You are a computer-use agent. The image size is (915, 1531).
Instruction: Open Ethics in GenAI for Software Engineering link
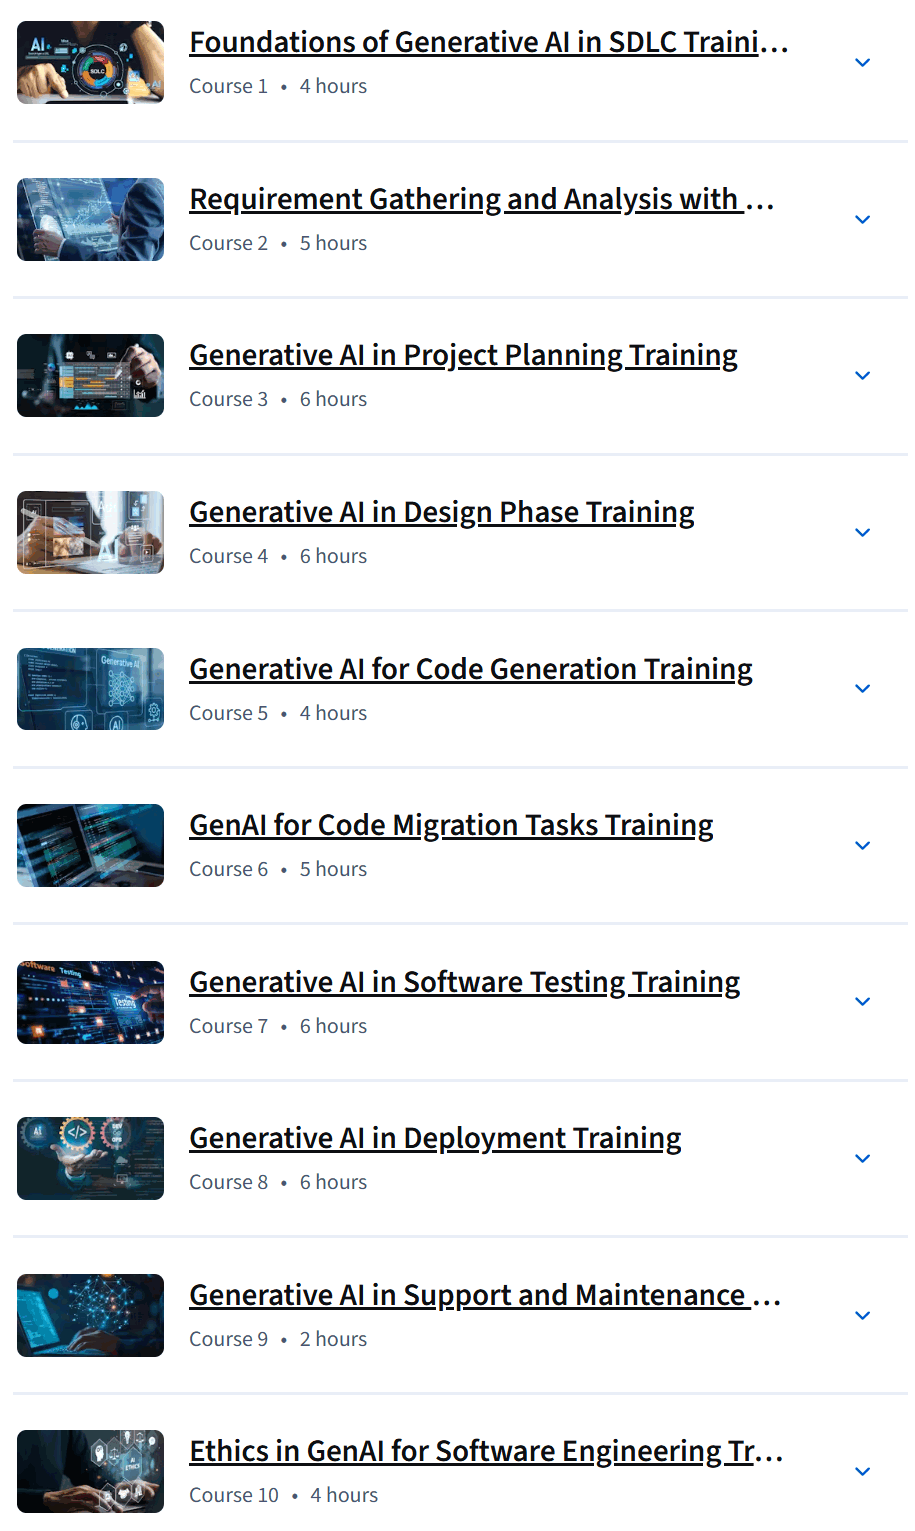487,1452
